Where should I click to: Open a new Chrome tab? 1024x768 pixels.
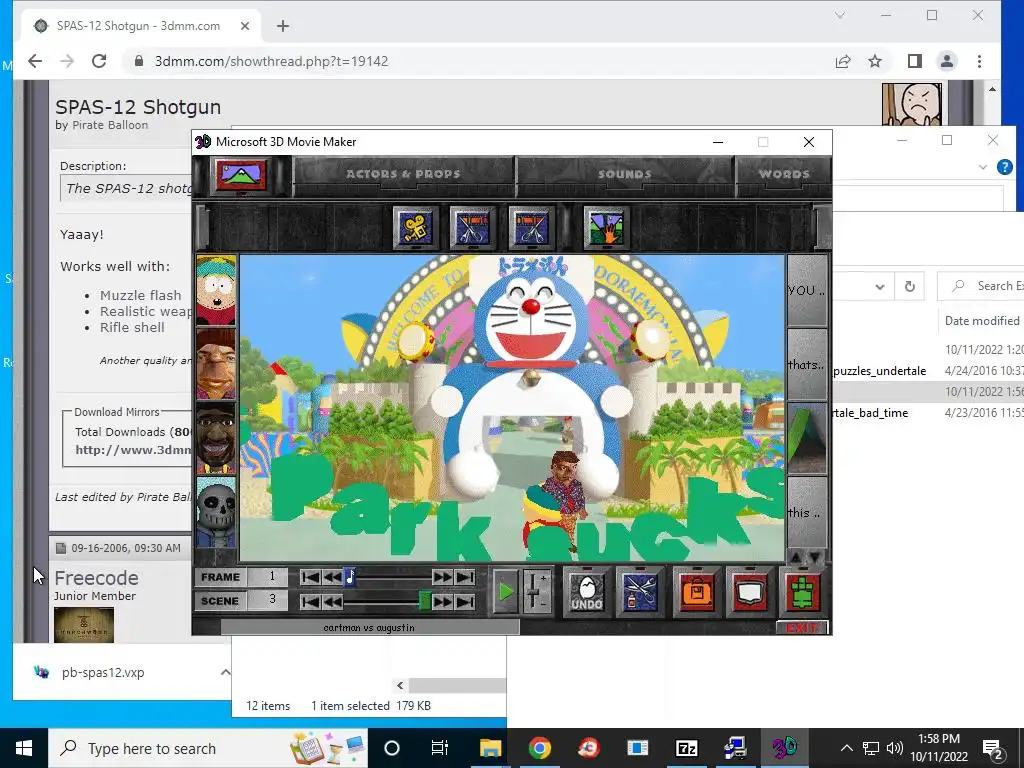point(283,26)
